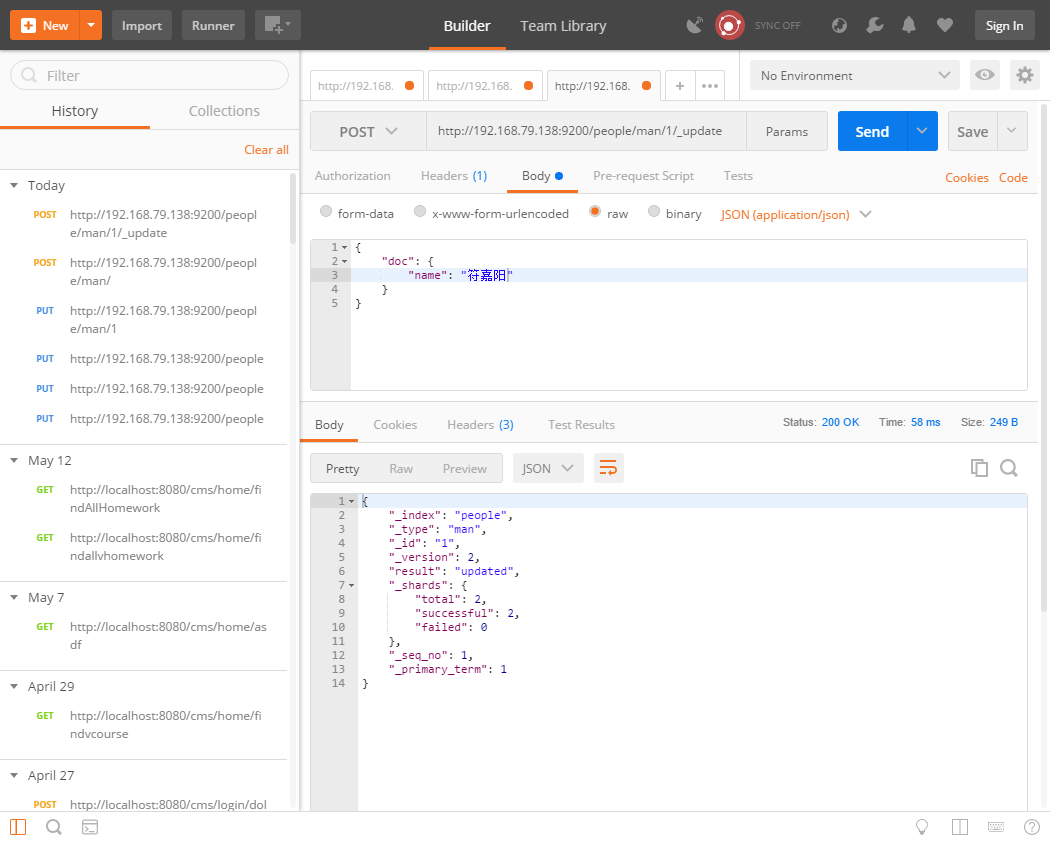Screen dimensions: 1050x842
Task: Click the notifications bell icon
Action: point(909,26)
